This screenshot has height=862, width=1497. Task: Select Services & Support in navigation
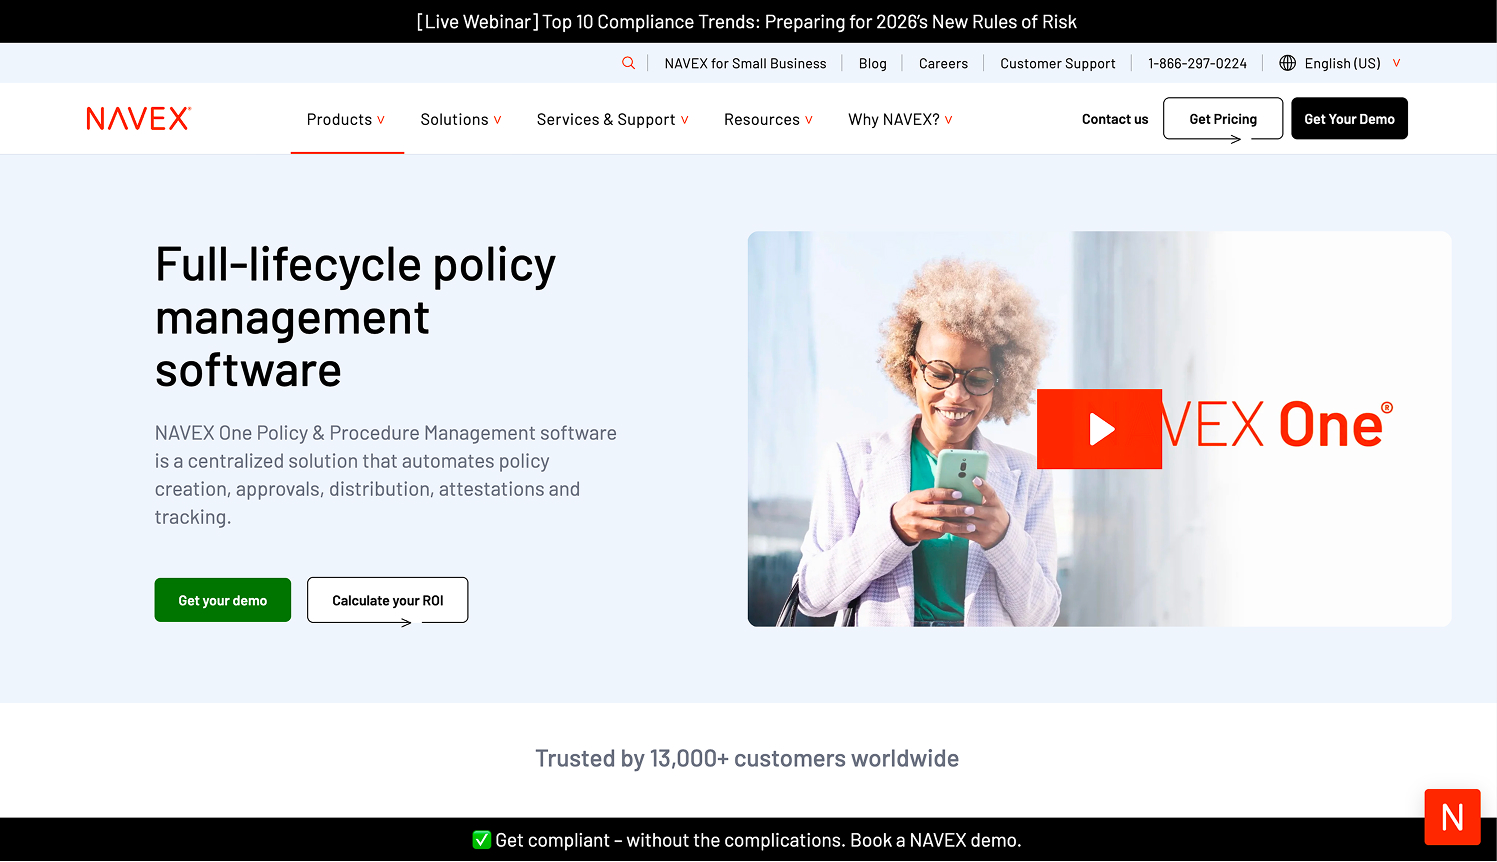point(612,118)
